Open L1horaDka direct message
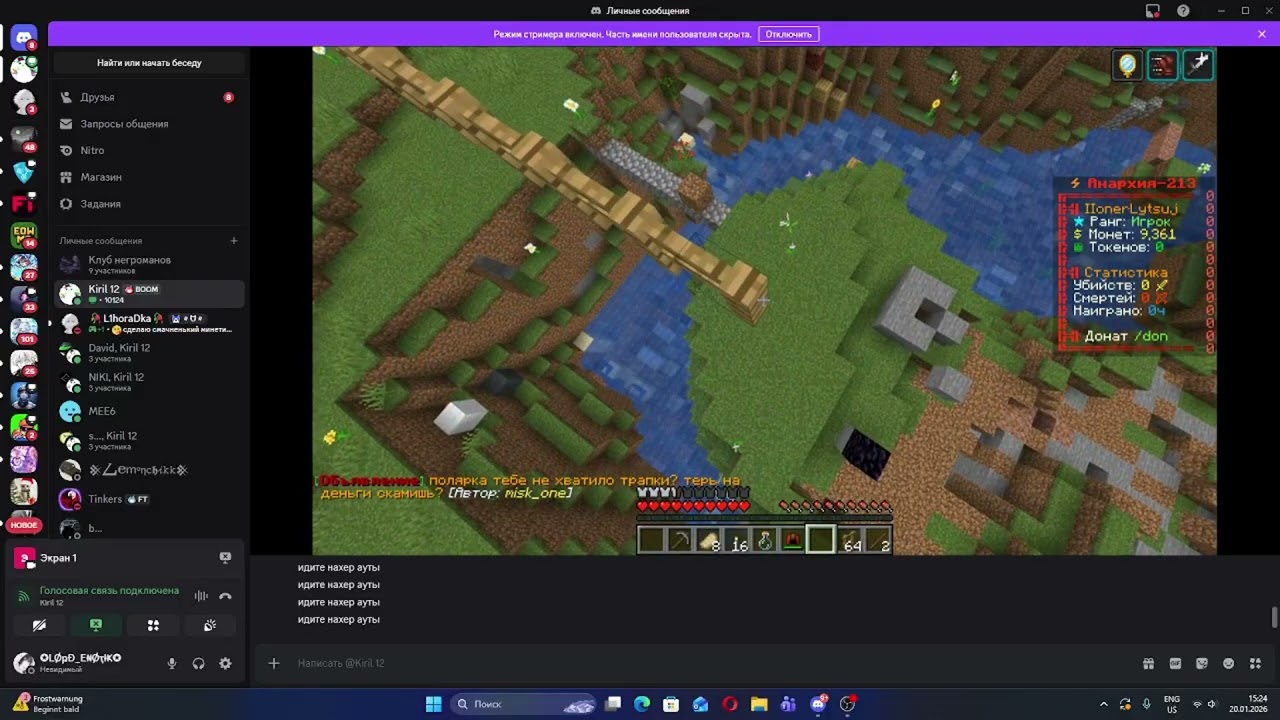The height and width of the screenshot is (720, 1280). pyautogui.click(x=149, y=323)
